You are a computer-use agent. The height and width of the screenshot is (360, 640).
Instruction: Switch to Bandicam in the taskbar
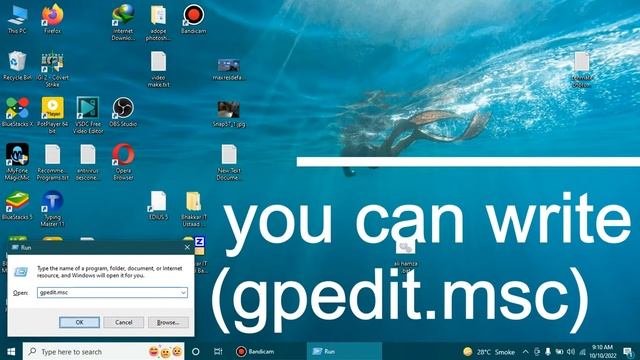256,351
